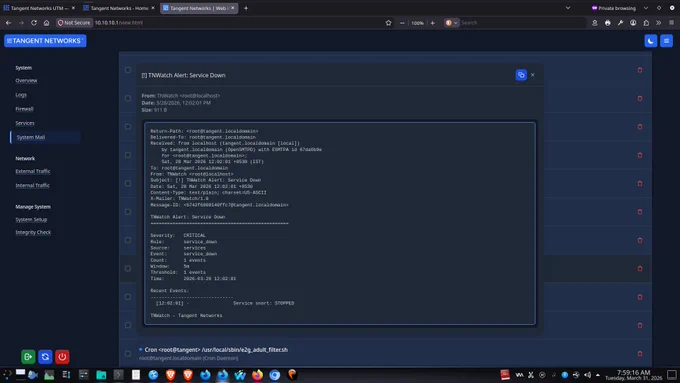Click the red notes icon in system tray

coord(505,375)
